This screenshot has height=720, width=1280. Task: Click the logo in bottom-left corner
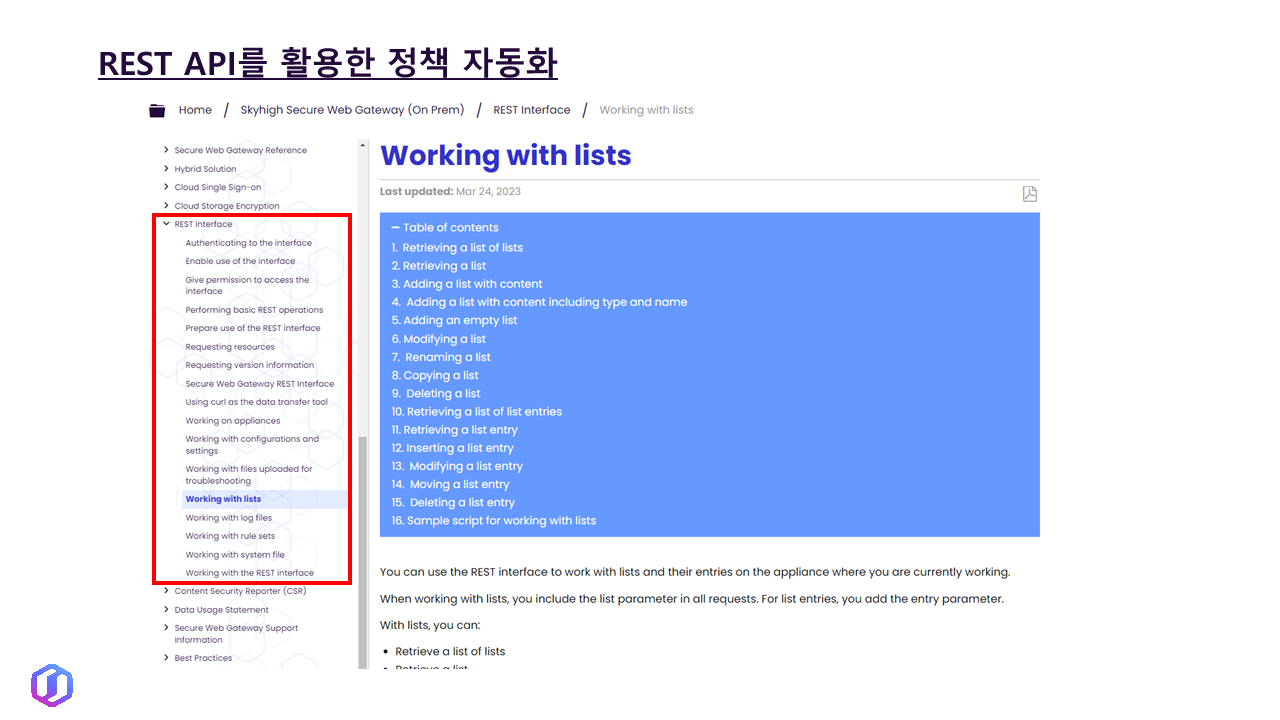tap(52, 686)
